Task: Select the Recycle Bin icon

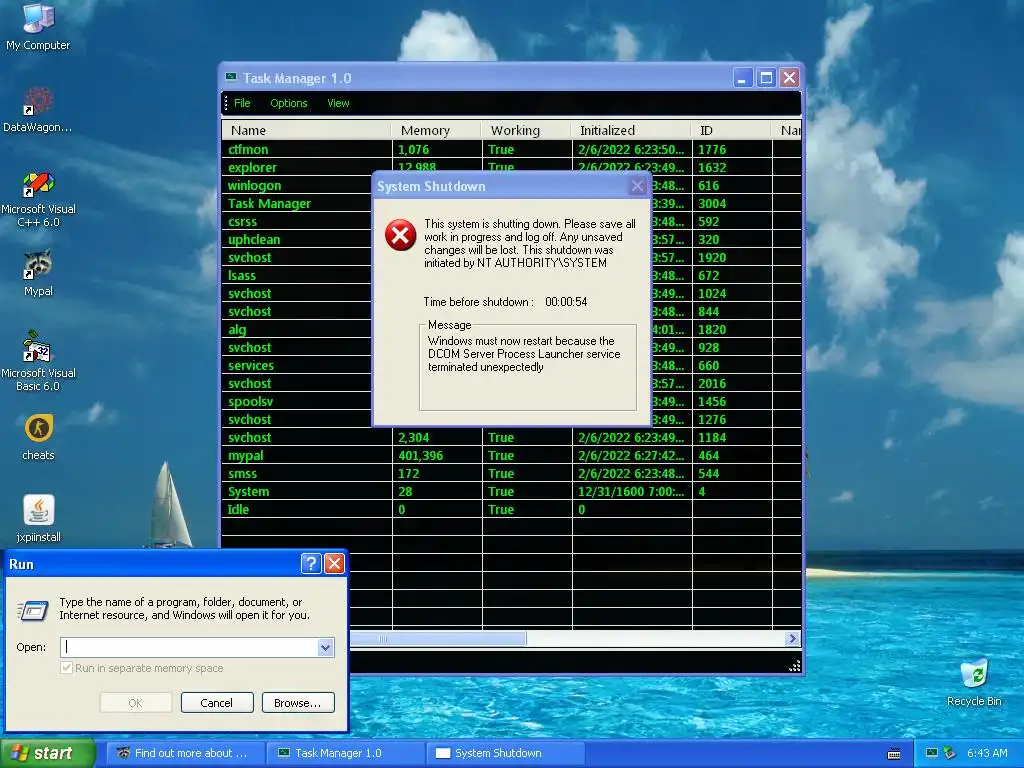Action: click(x=974, y=682)
